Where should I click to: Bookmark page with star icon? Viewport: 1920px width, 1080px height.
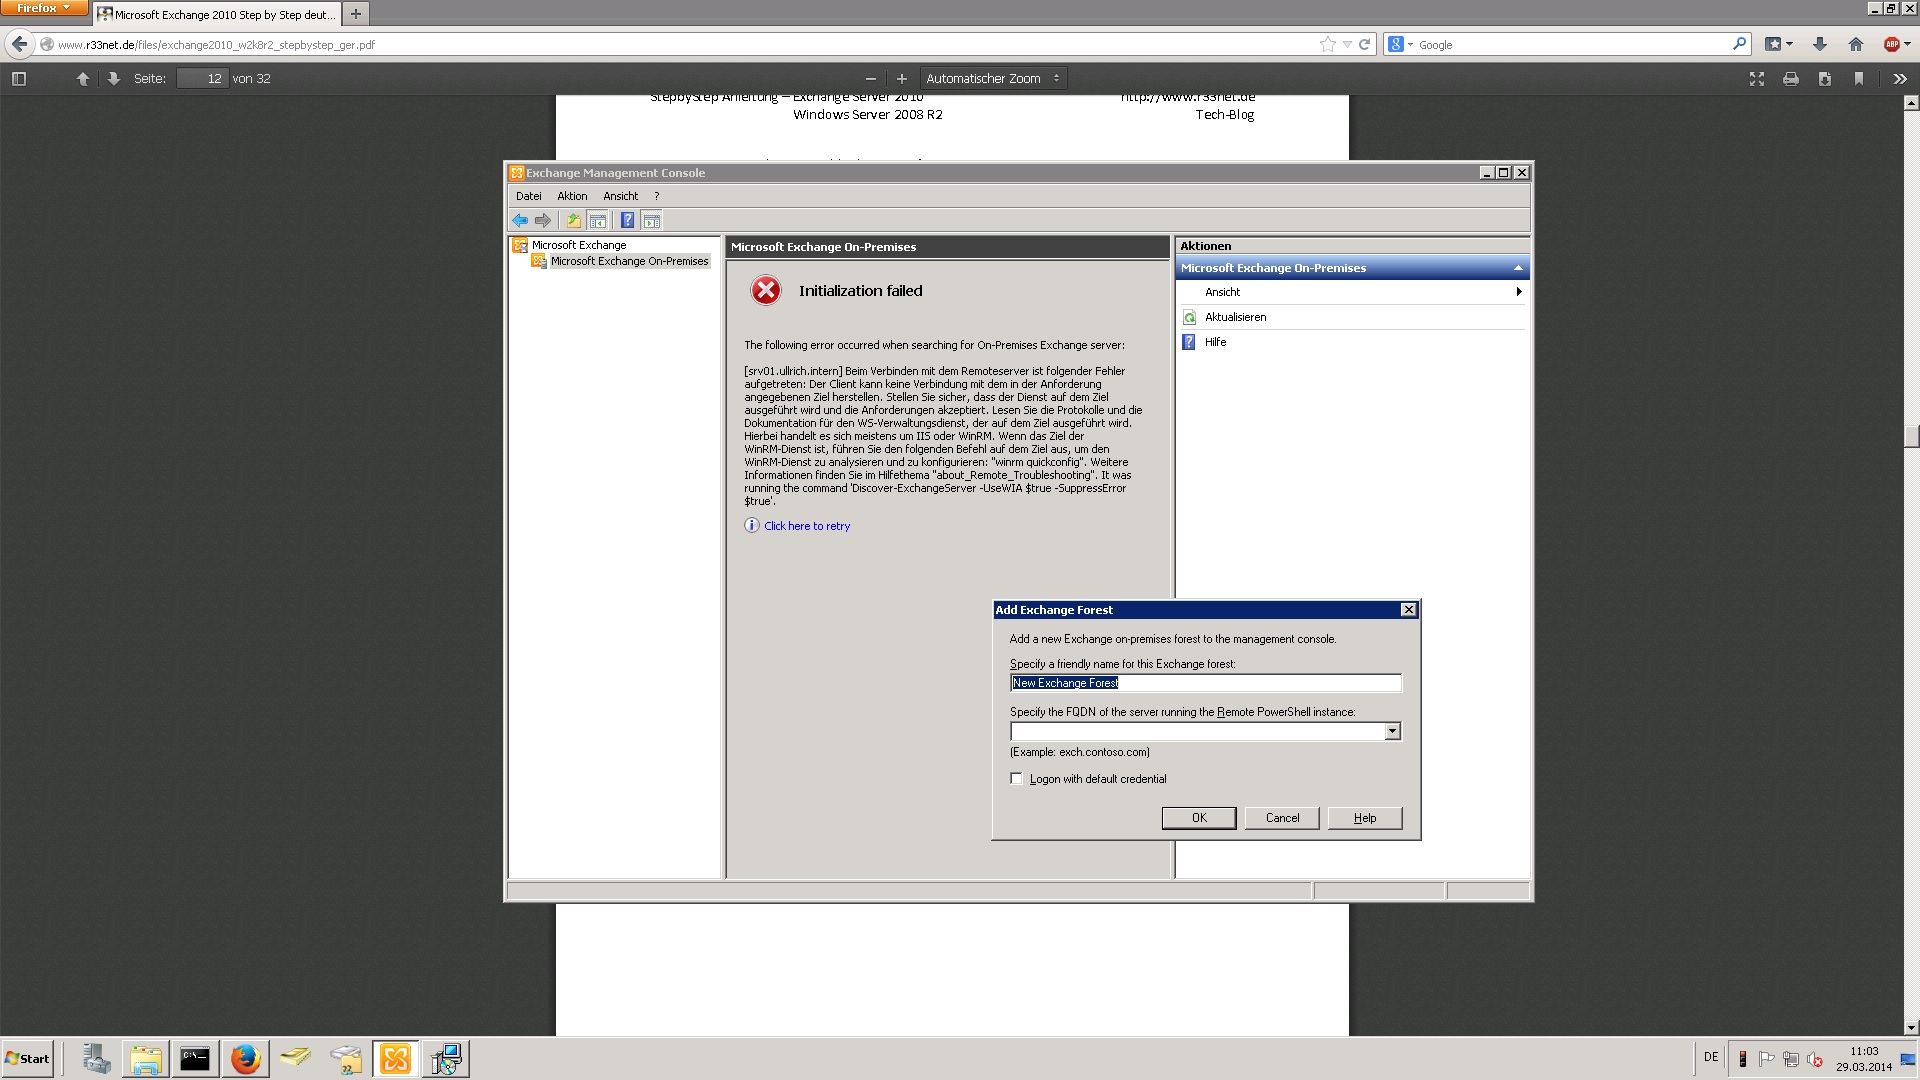(1327, 44)
